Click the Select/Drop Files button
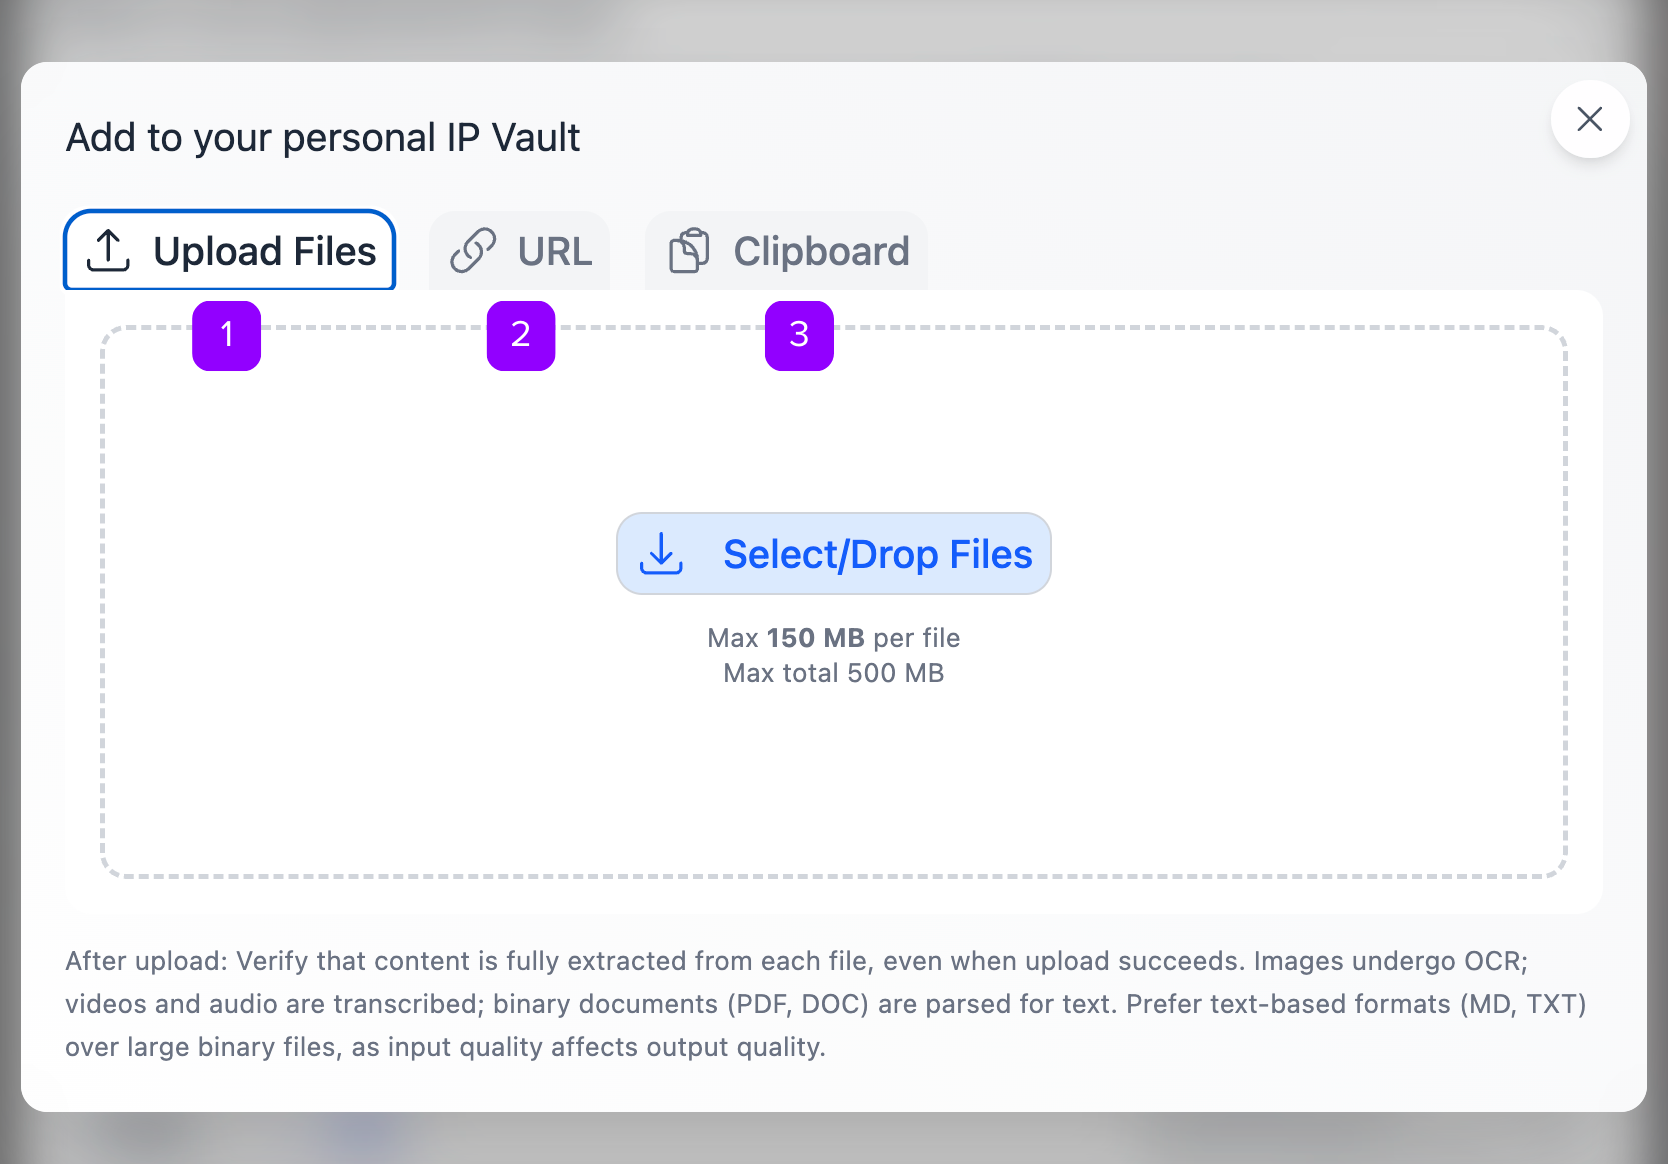 [834, 553]
